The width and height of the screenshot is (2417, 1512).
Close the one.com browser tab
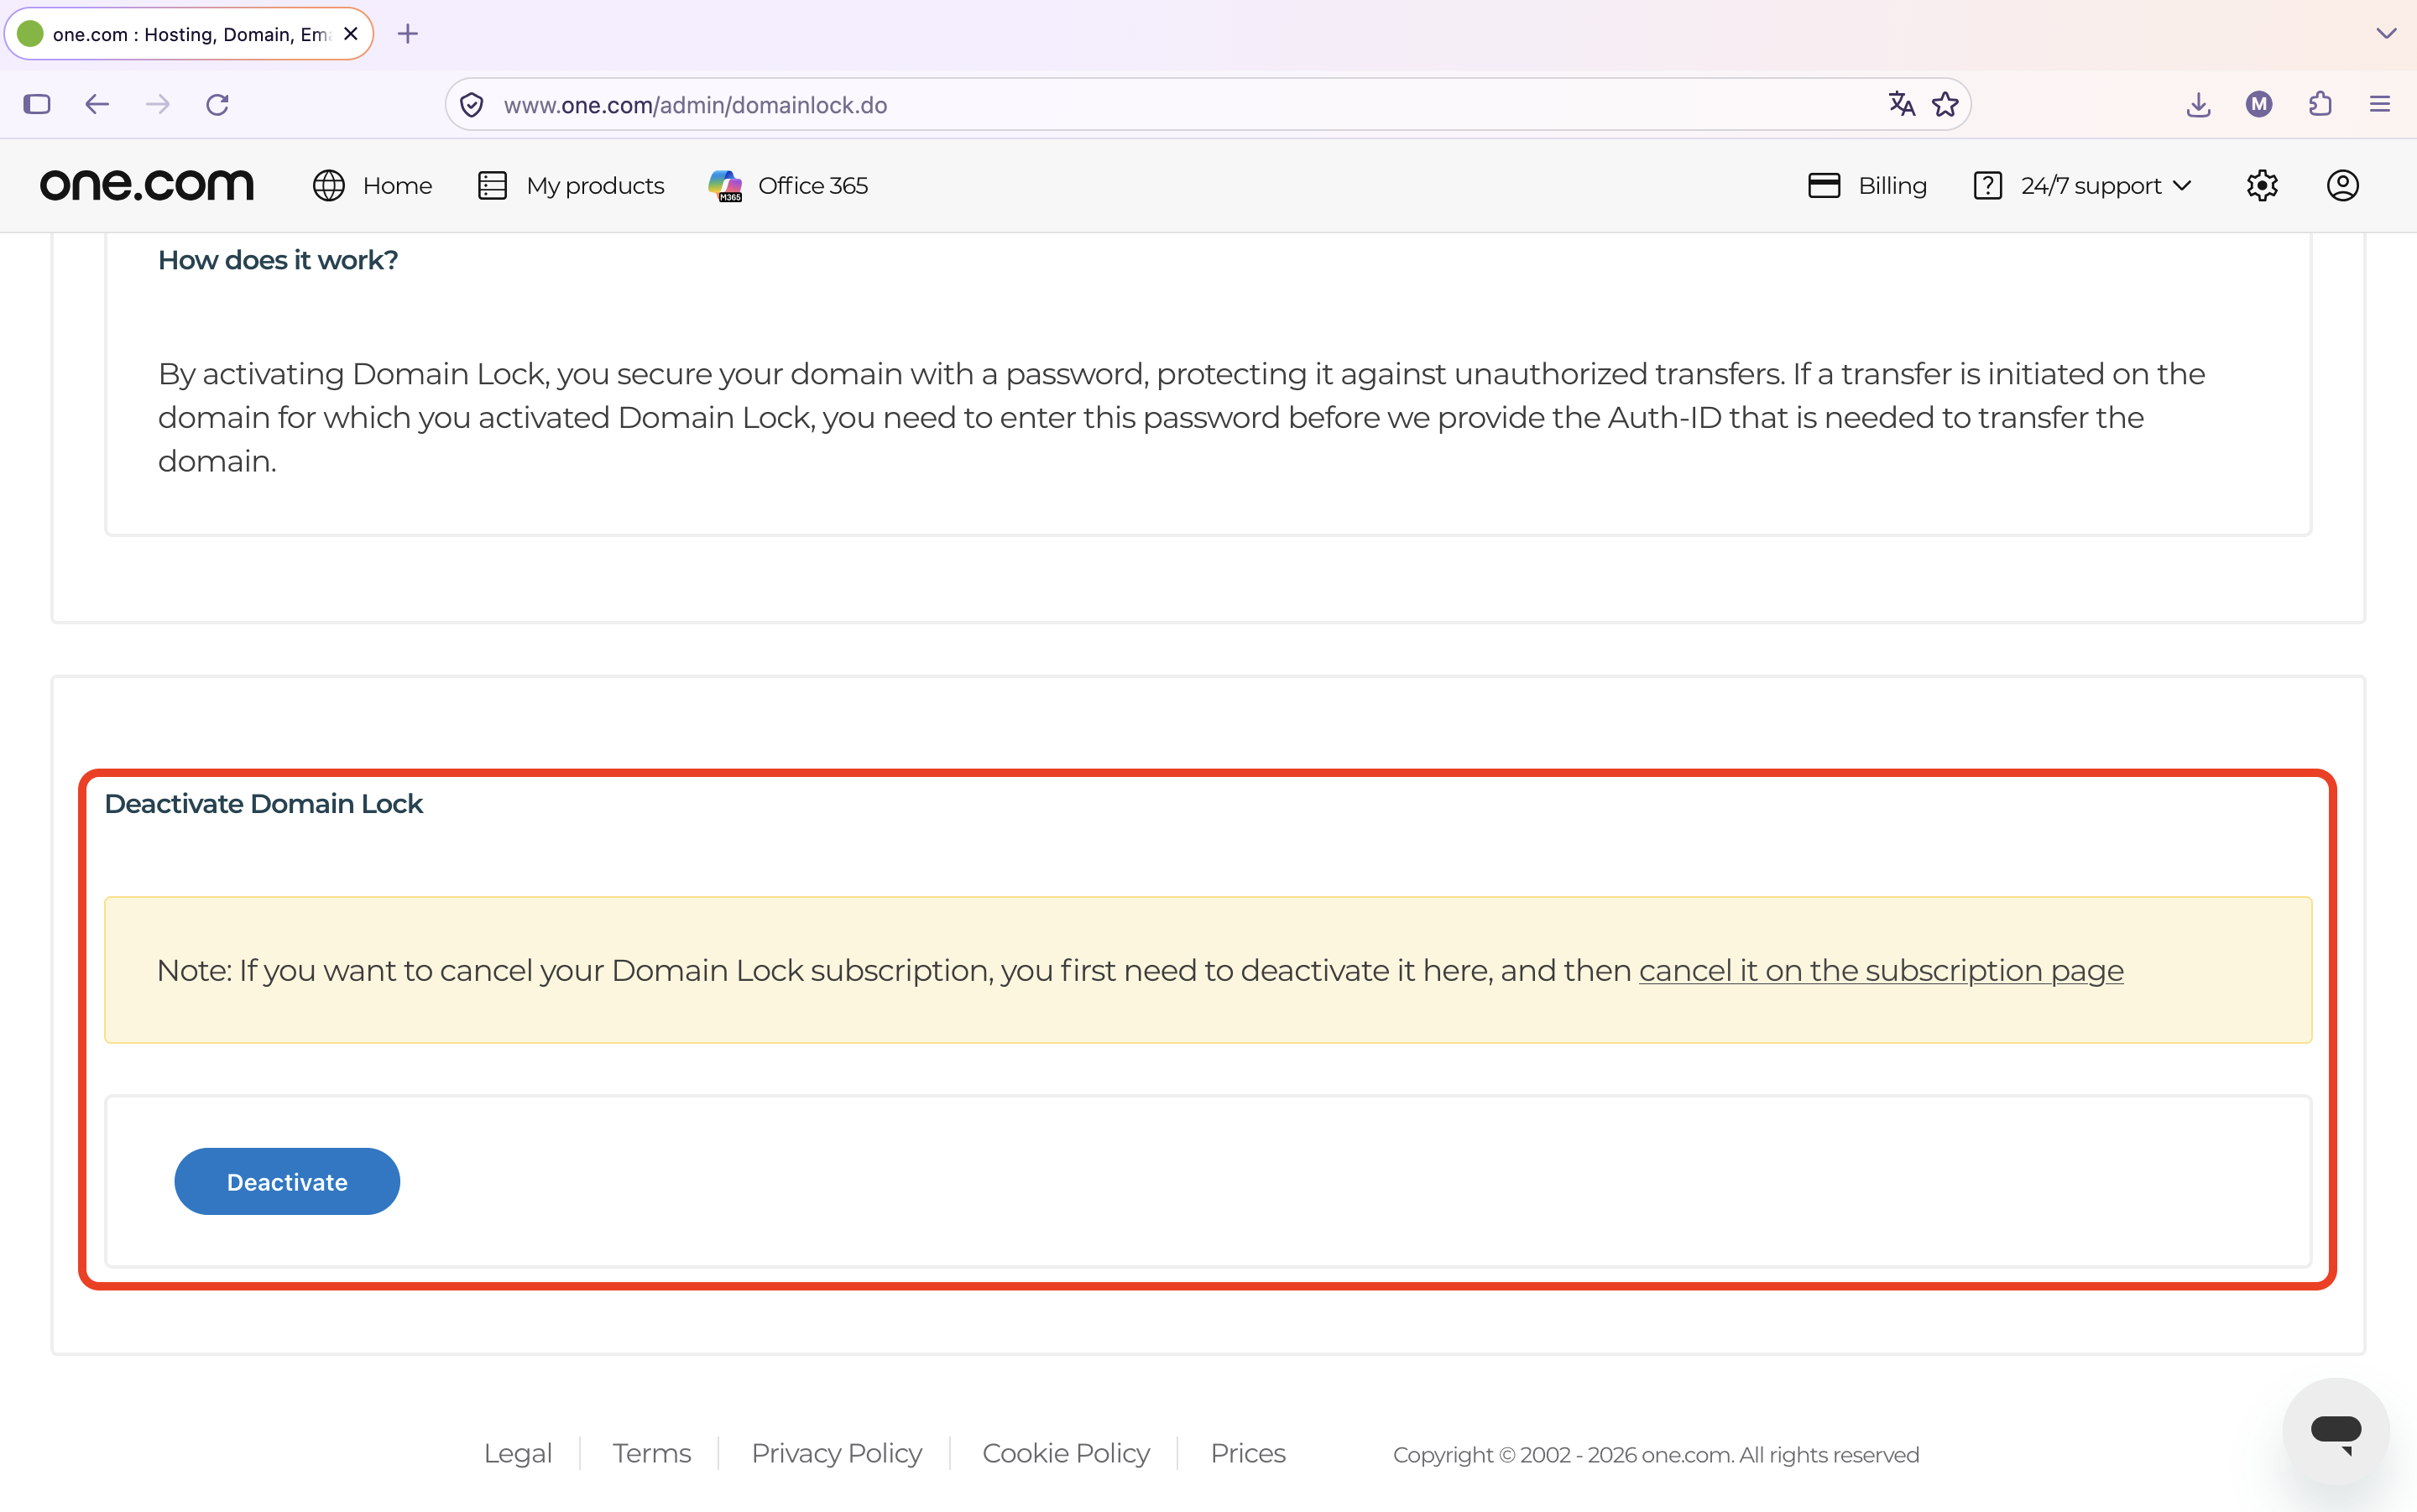[351, 34]
